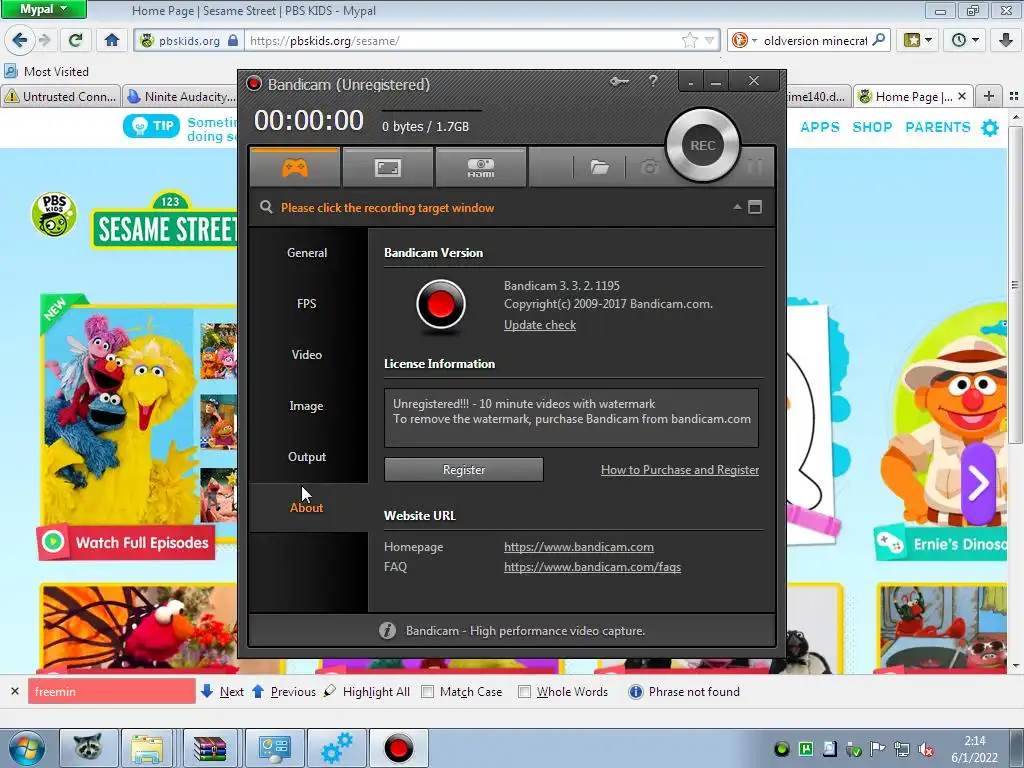Viewport: 1024px width, 768px height.
Task: Open How to Purchase and Register link
Action: [x=680, y=470]
